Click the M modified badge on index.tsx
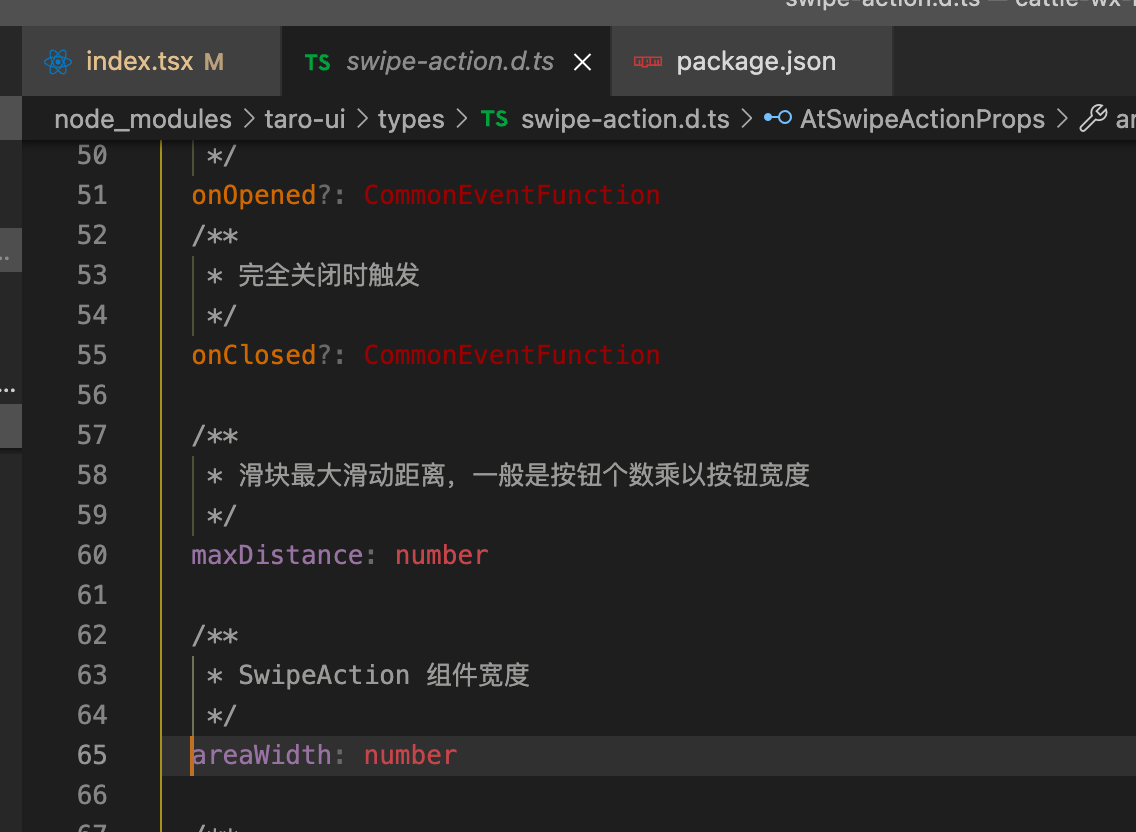Screen dimensions: 1136x832 (214, 62)
